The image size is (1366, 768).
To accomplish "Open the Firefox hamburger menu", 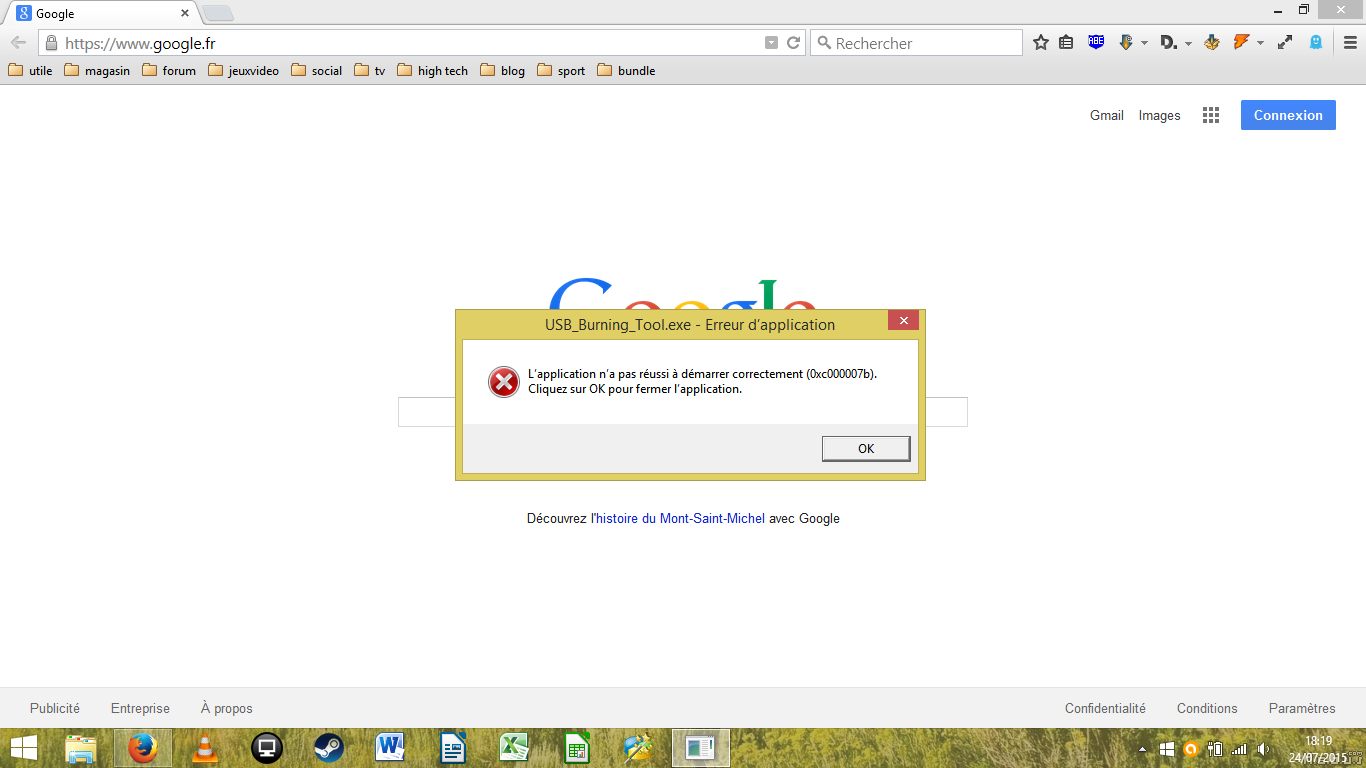I will click(x=1350, y=43).
